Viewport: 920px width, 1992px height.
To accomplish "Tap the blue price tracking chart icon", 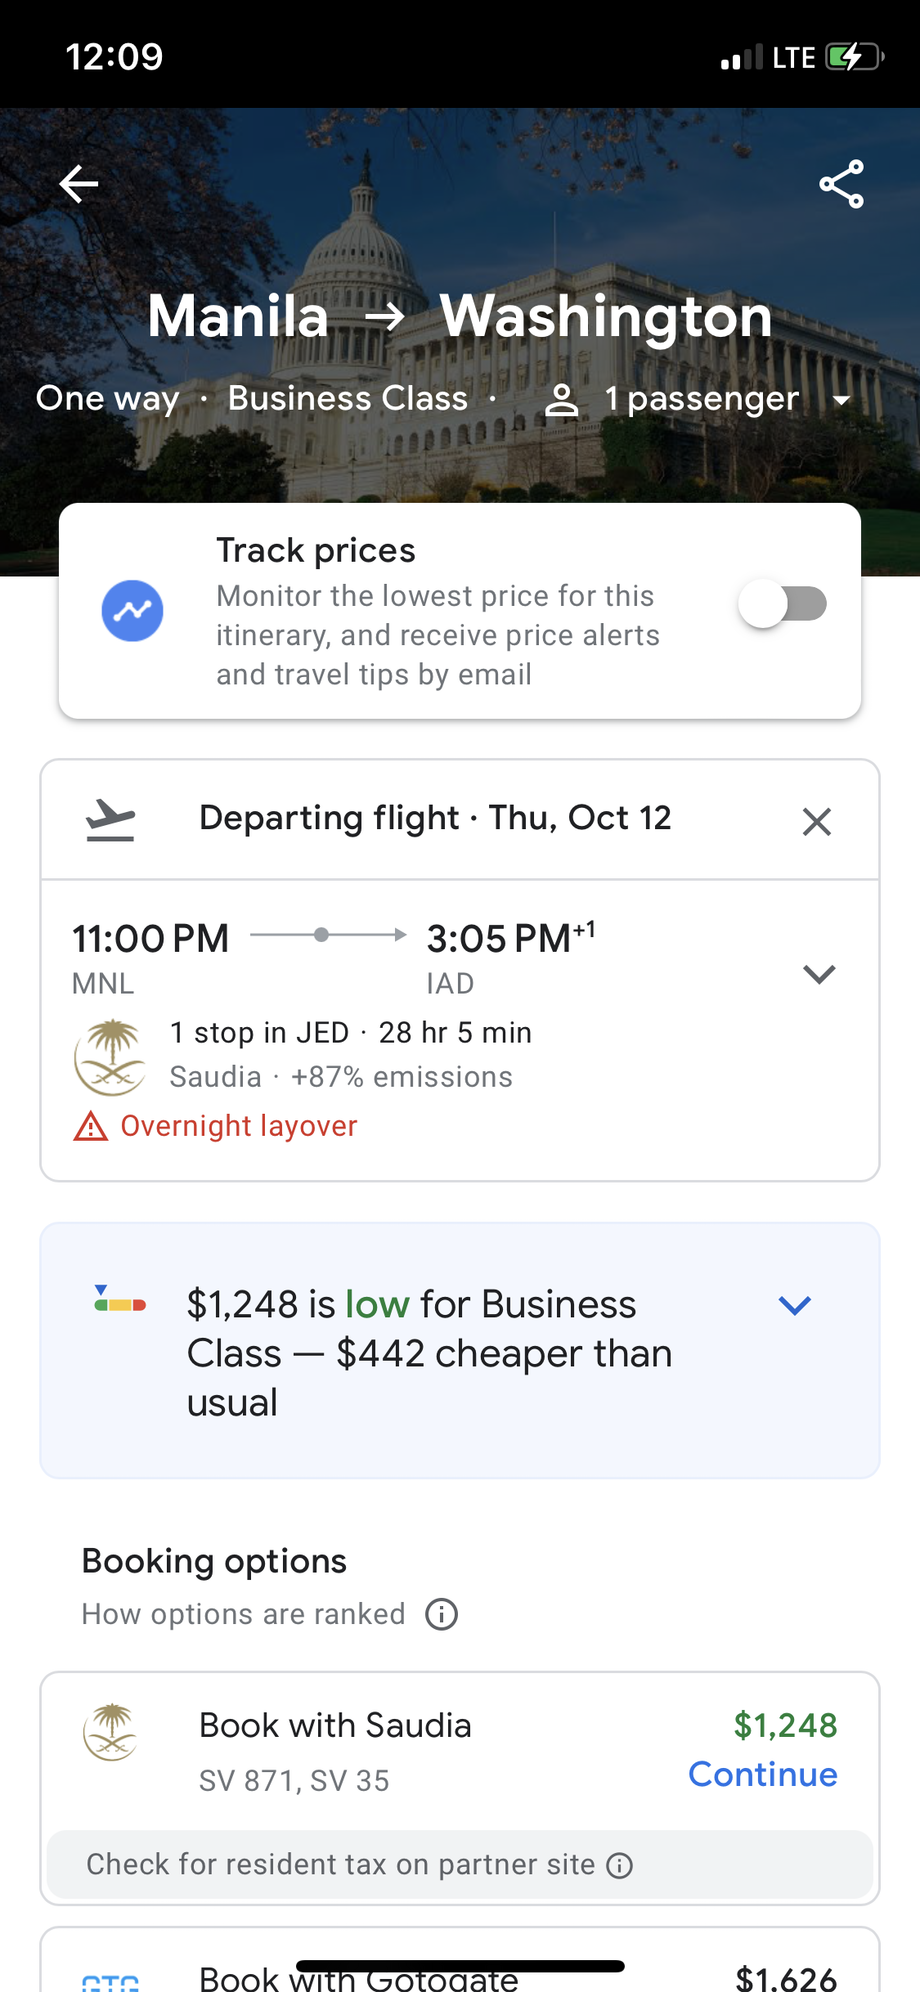I will coord(132,611).
